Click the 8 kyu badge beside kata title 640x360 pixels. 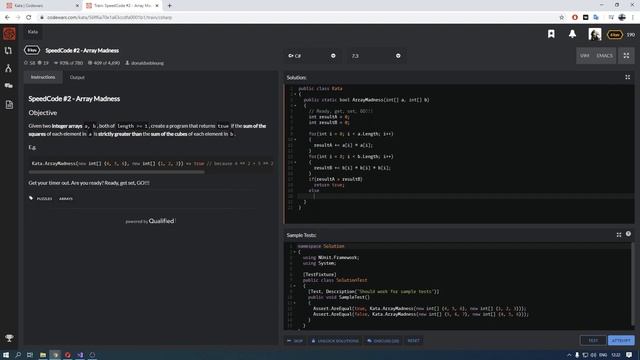pyautogui.click(x=32, y=50)
